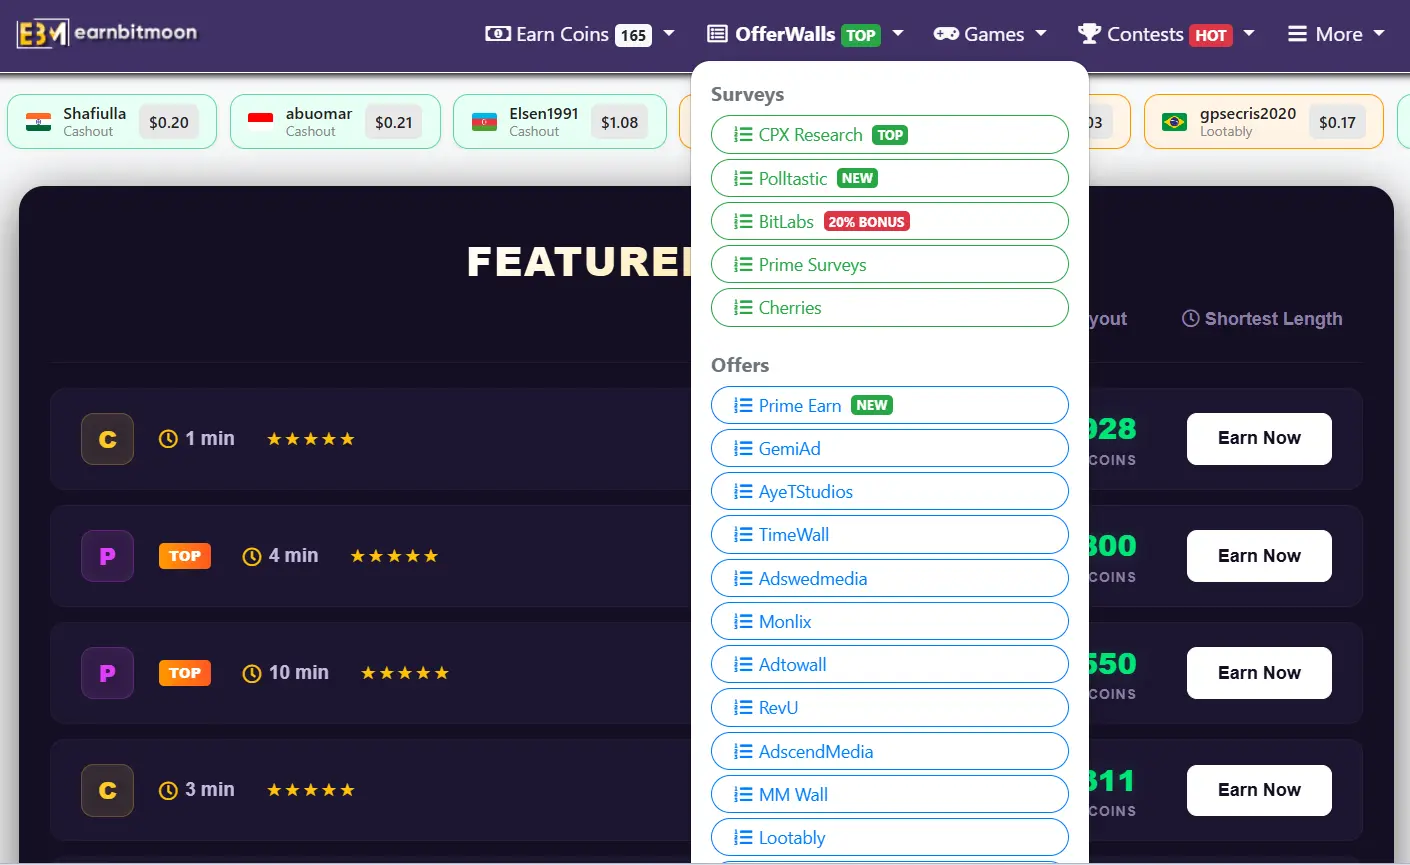The height and width of the screenshot is (865, 1410).
Task: Open the Earn Coins menu
Action: click(580, 34)
